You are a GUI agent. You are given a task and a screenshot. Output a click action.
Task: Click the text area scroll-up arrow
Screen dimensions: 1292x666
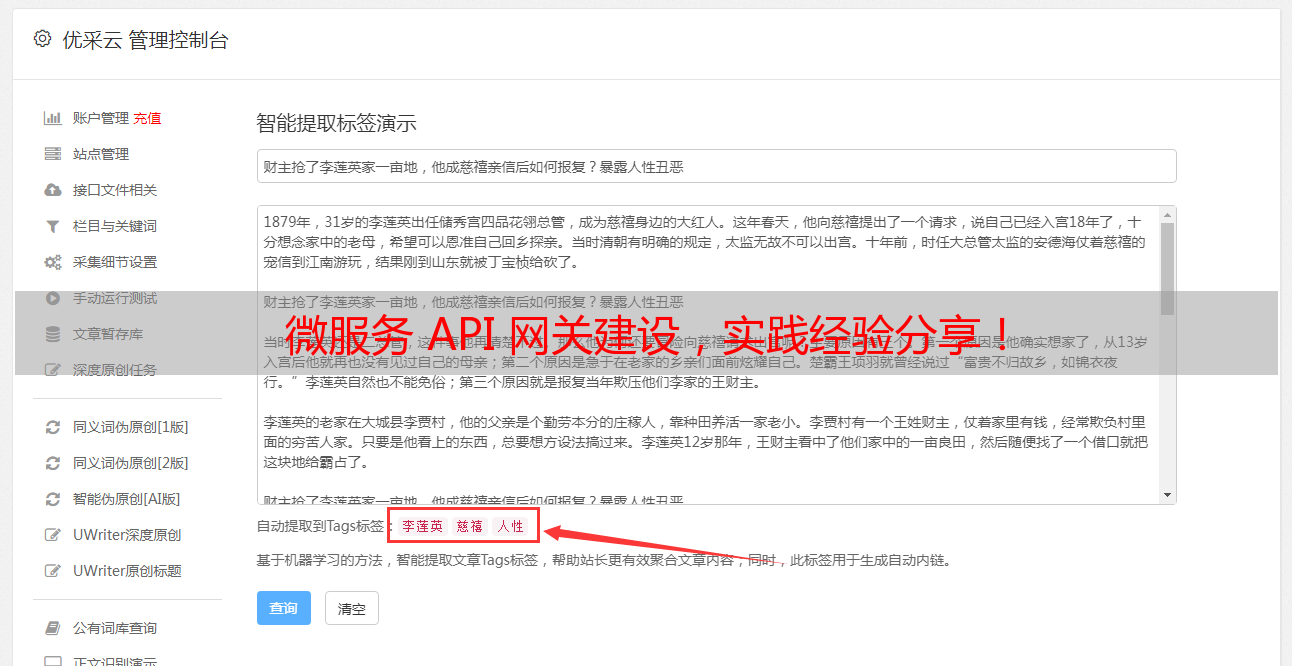1167,214
